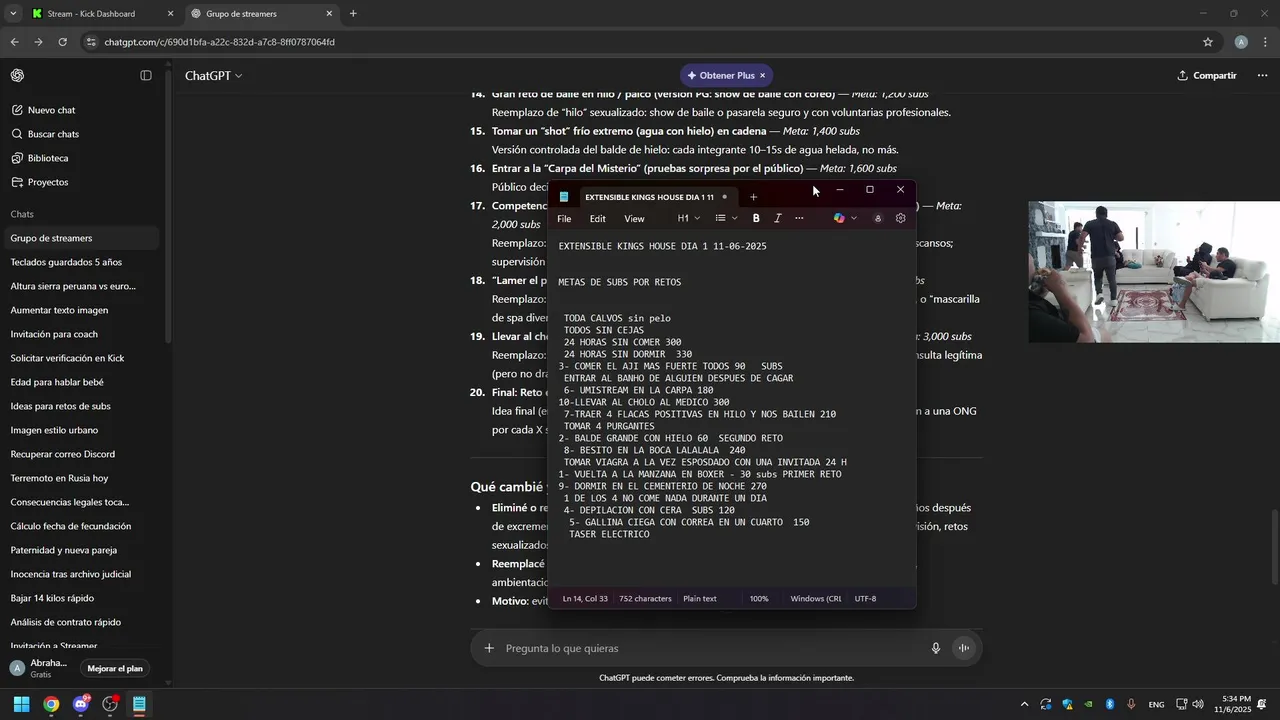Click the Windows (CRLF) line ending entry
The image size is (1280, 720).
[x=815, y=598]
